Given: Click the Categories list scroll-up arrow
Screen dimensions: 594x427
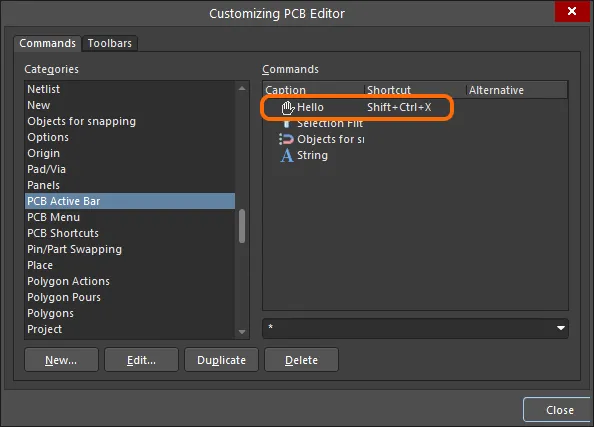Looking at the screenshot, I should [x=242, y=89].
